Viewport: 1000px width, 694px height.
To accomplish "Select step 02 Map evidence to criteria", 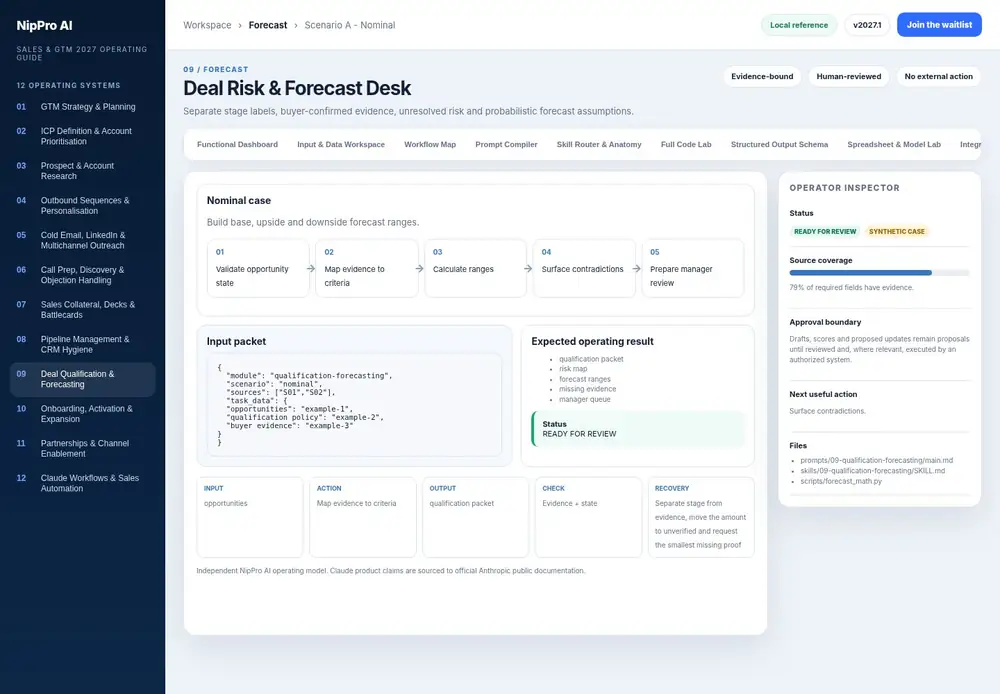I will (x=367, y=269).
